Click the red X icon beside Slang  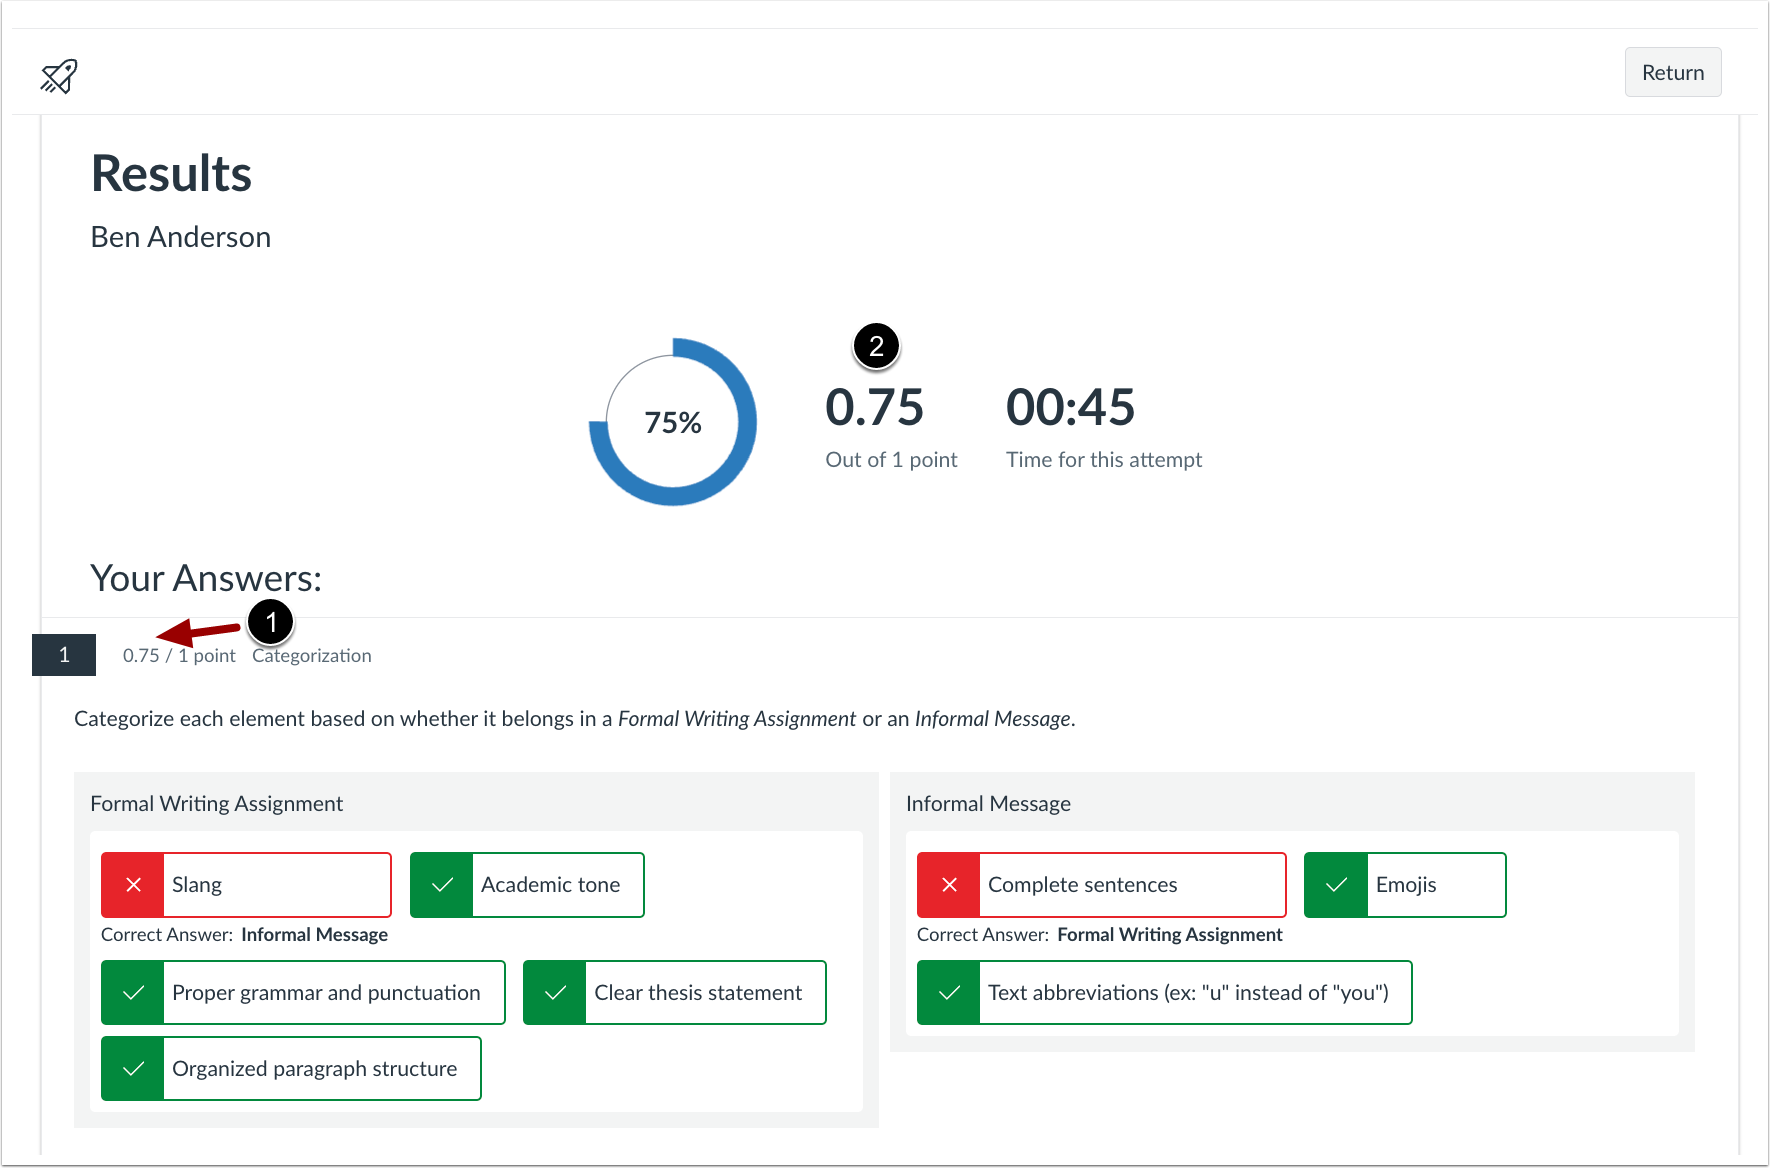tap(132, 884)
